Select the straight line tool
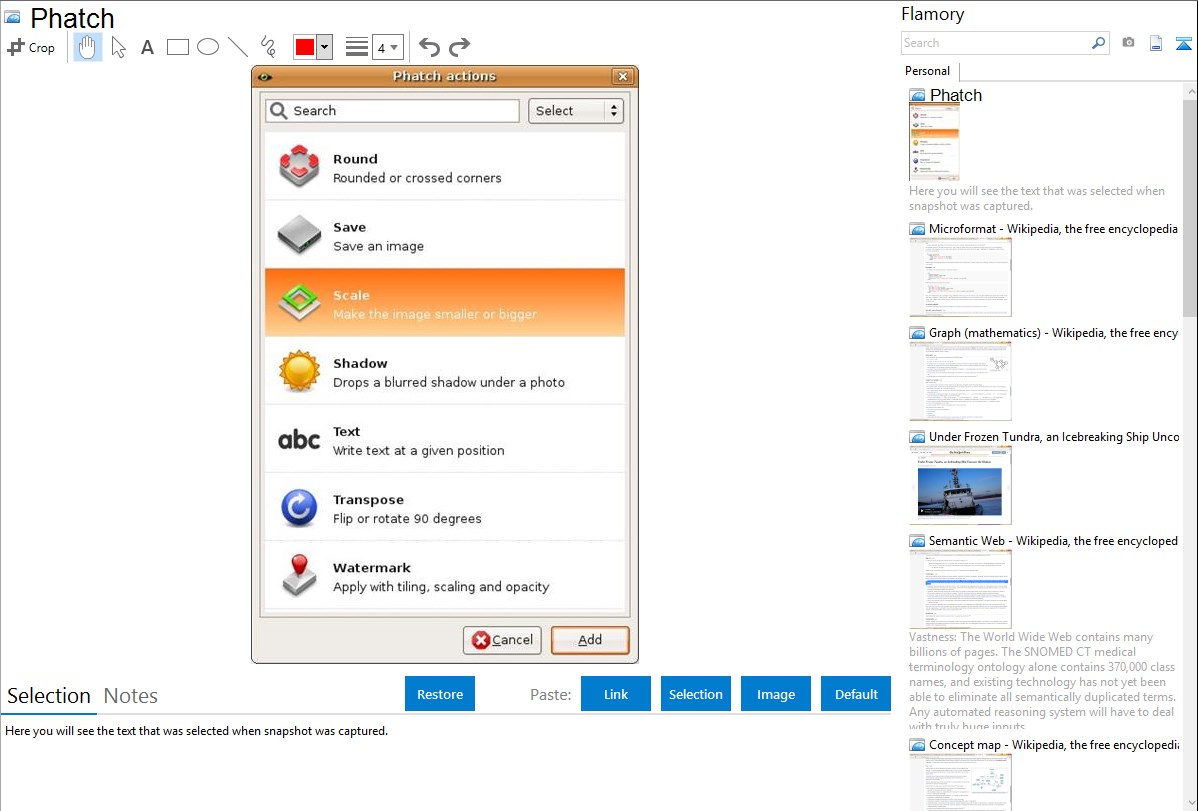The height and width of the screenshot is (811, 1198). [x=238, y=47]
